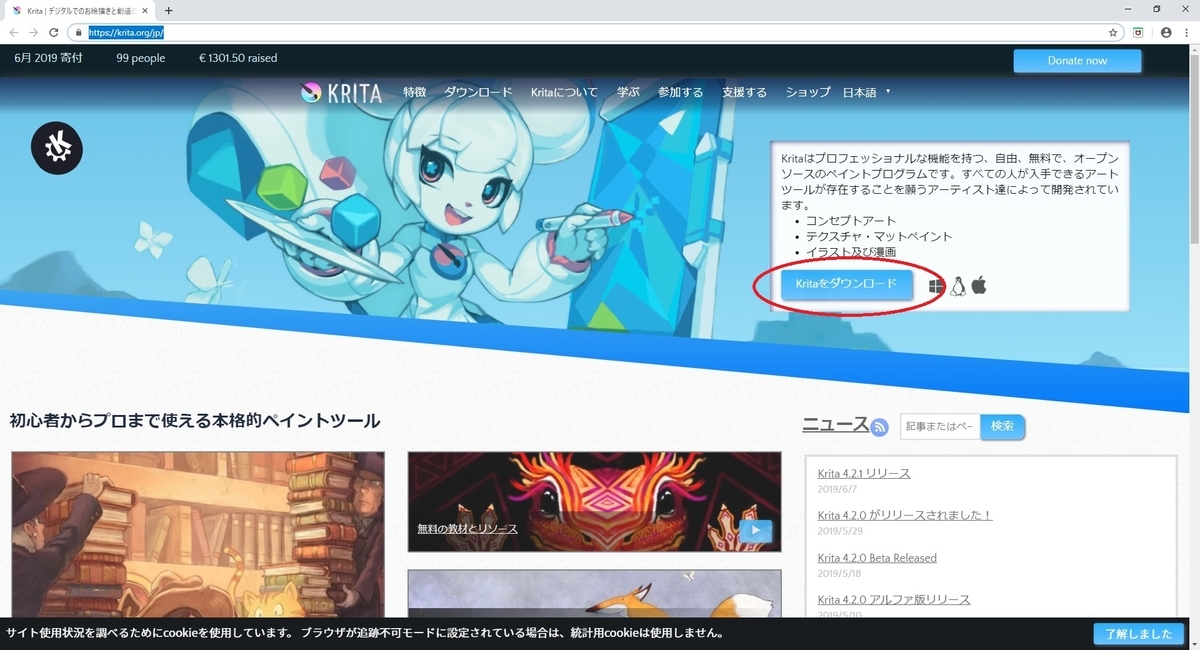1200x650 pixels.
Task: Click the Kritaをダウンロード button
Action: point(845,285)
